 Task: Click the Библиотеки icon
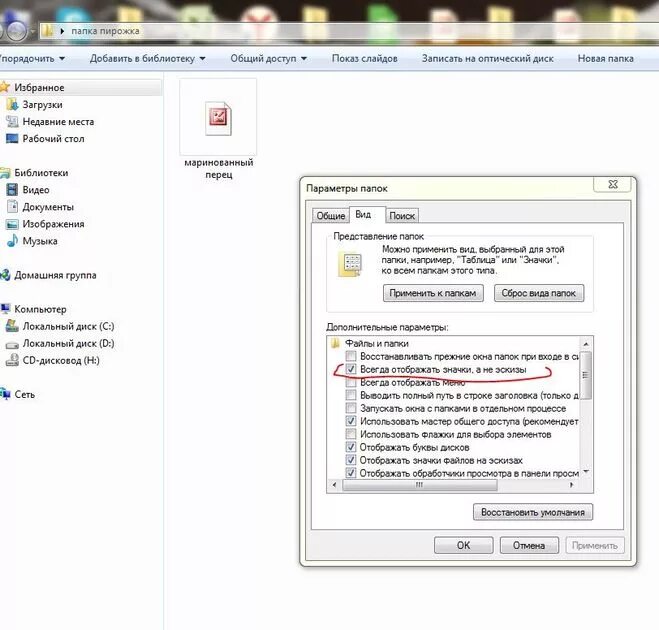pos(5,173)
